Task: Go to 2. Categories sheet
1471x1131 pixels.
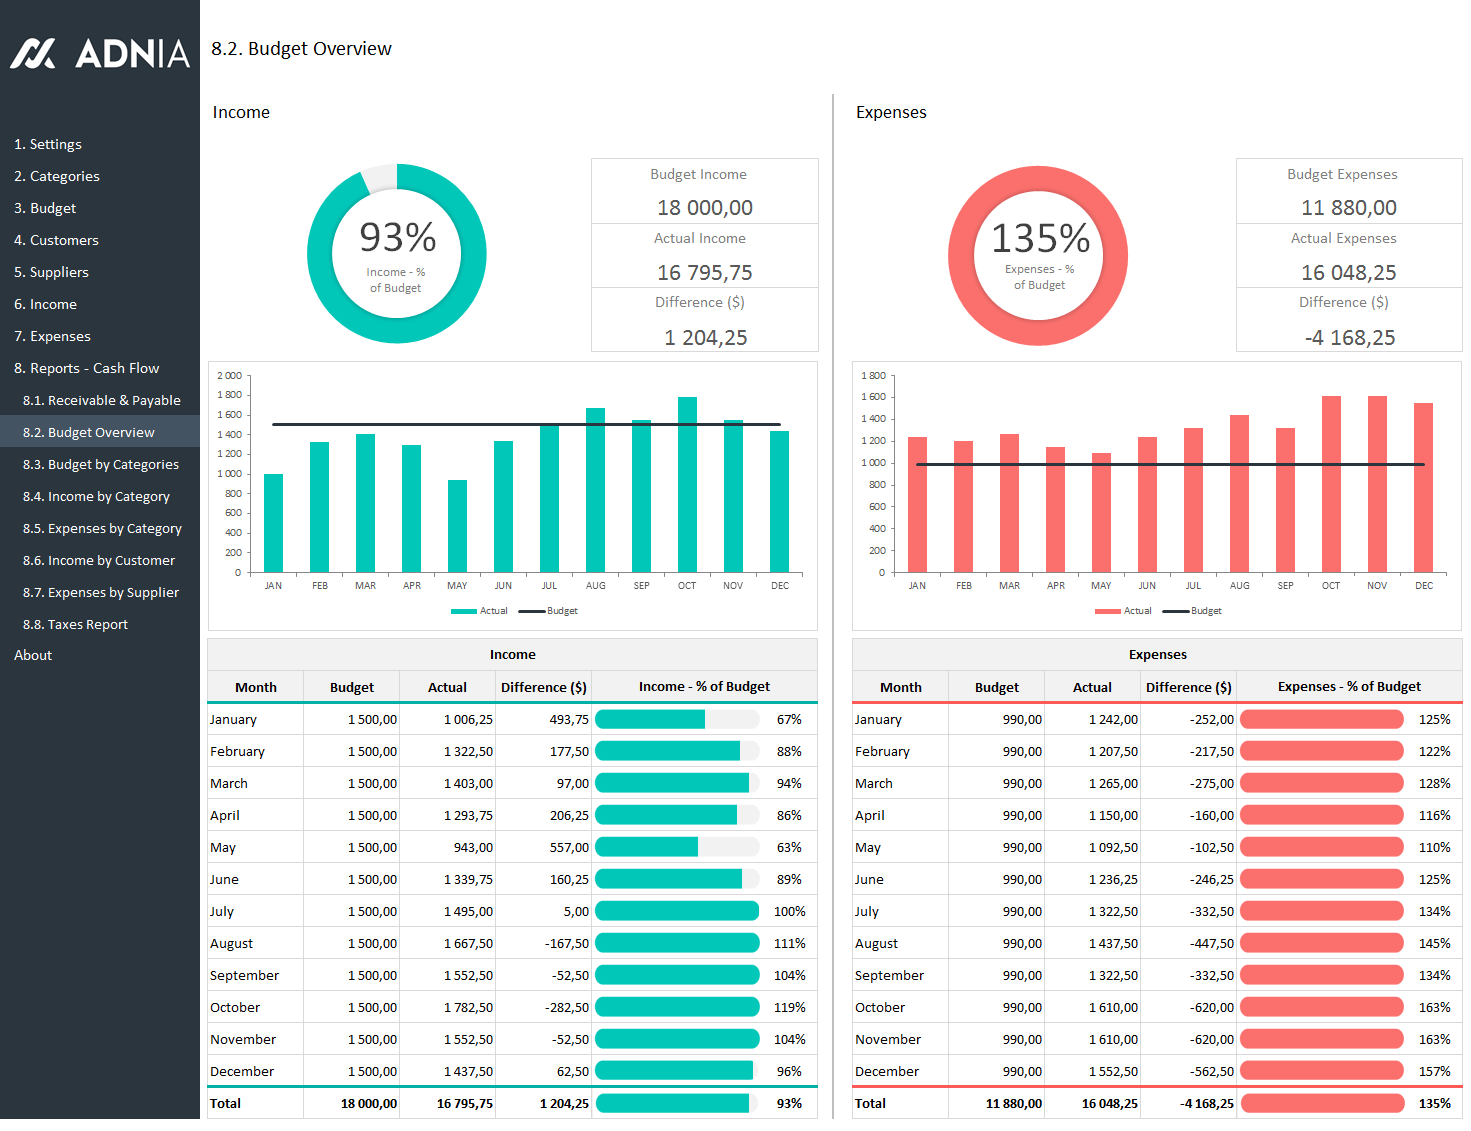Action: (x=57, y=176)
